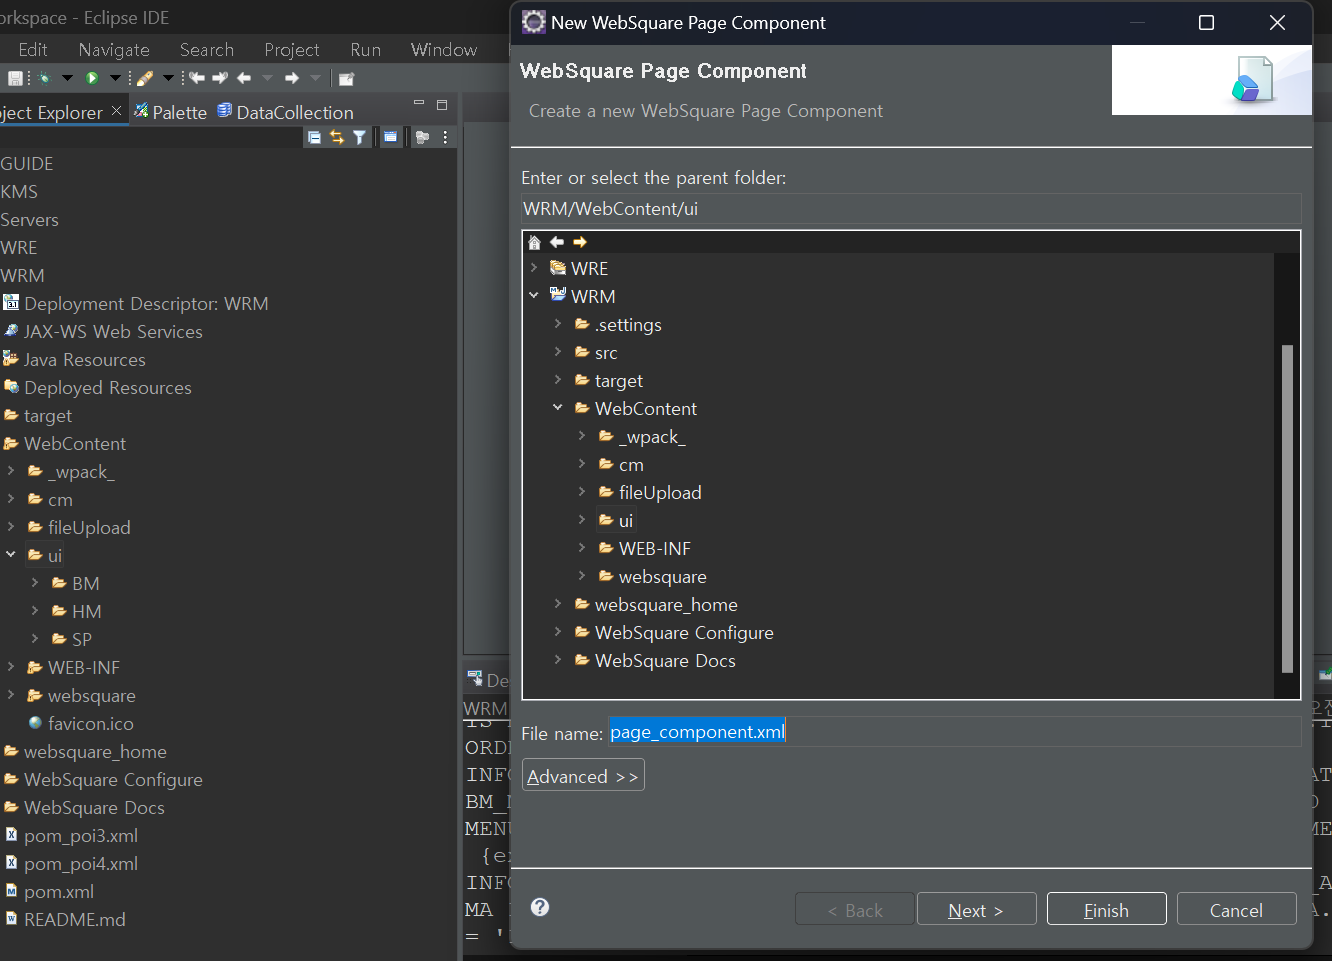Screen dimensions: 1332x961
Task: Switch to the Palette tab
Action: 170,112
